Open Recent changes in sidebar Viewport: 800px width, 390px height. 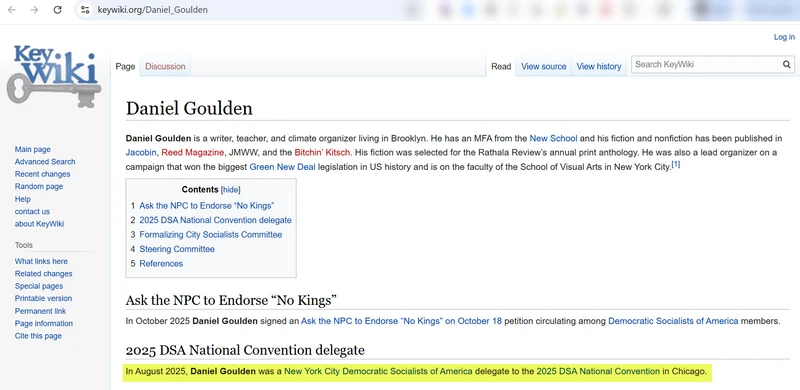[x=42, y=174]
